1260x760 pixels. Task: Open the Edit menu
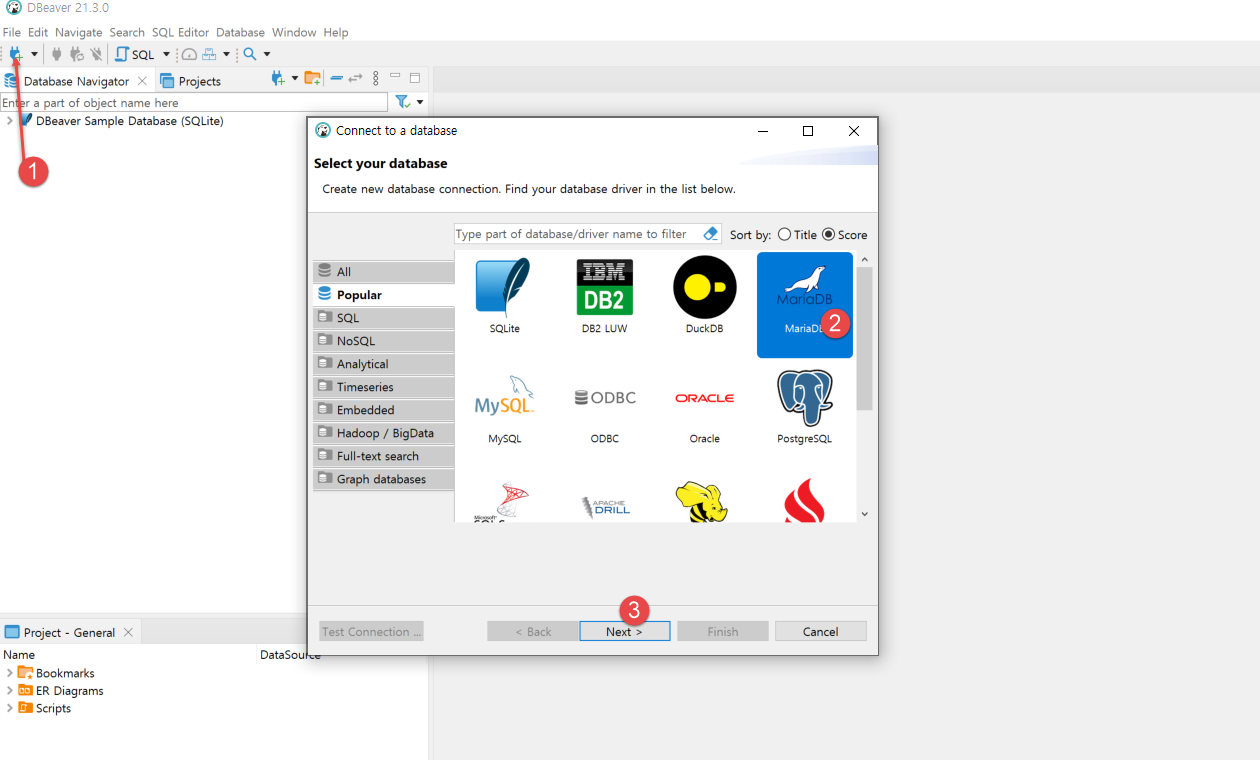38,32
